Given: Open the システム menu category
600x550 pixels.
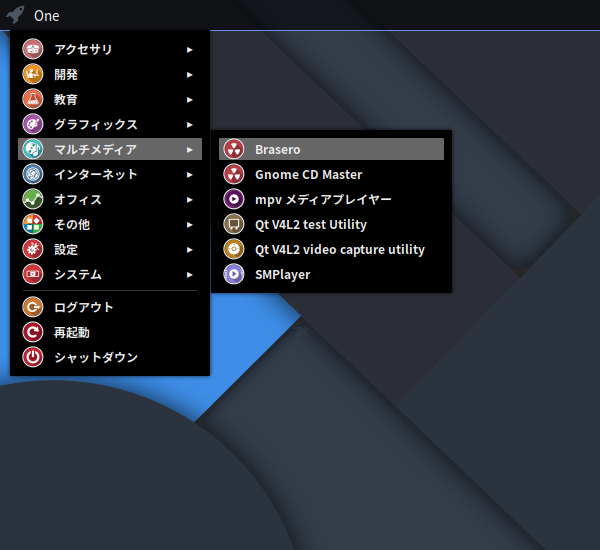Looking at the screenshot, I should pyautogui.click(x=110, y=274).
